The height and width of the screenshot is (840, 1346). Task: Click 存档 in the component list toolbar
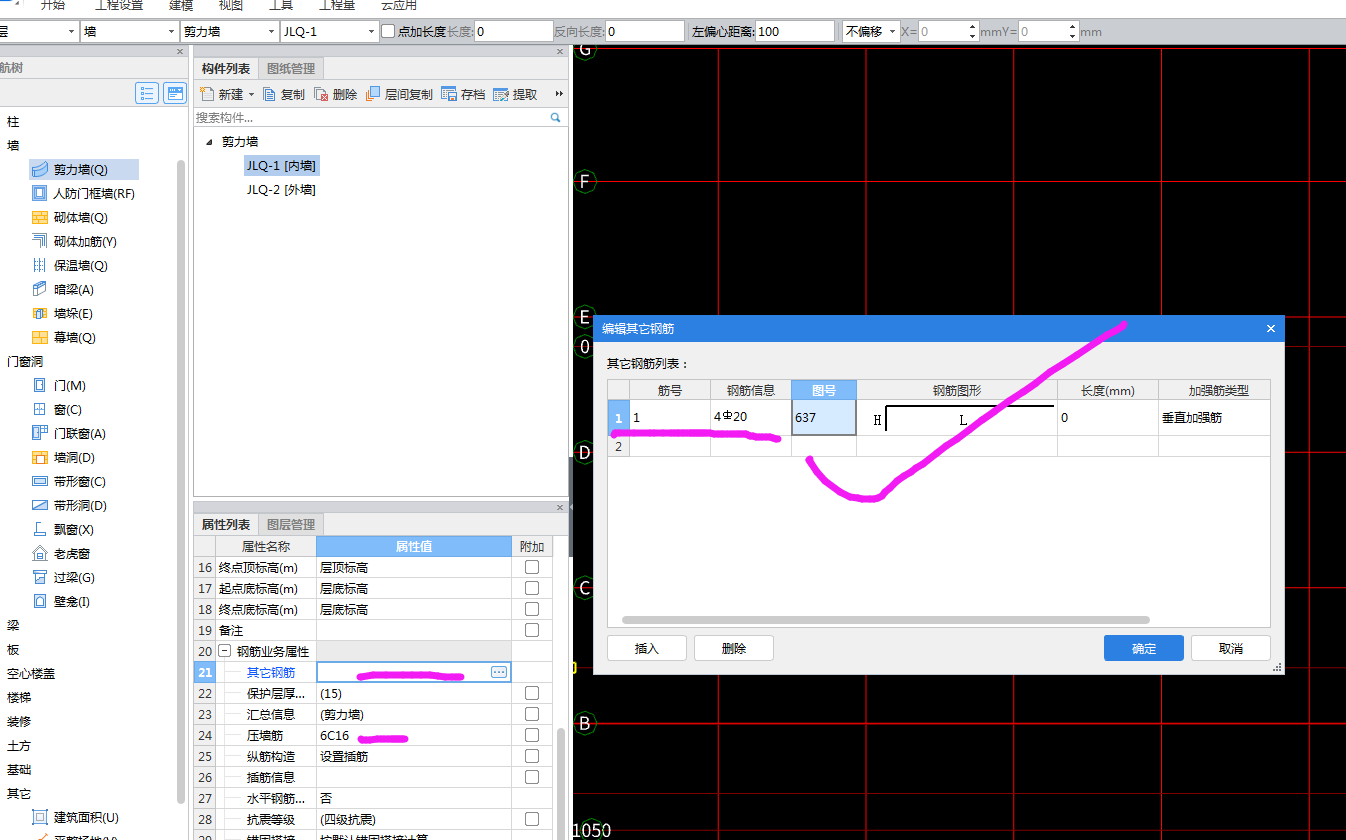tap(463, 94)
